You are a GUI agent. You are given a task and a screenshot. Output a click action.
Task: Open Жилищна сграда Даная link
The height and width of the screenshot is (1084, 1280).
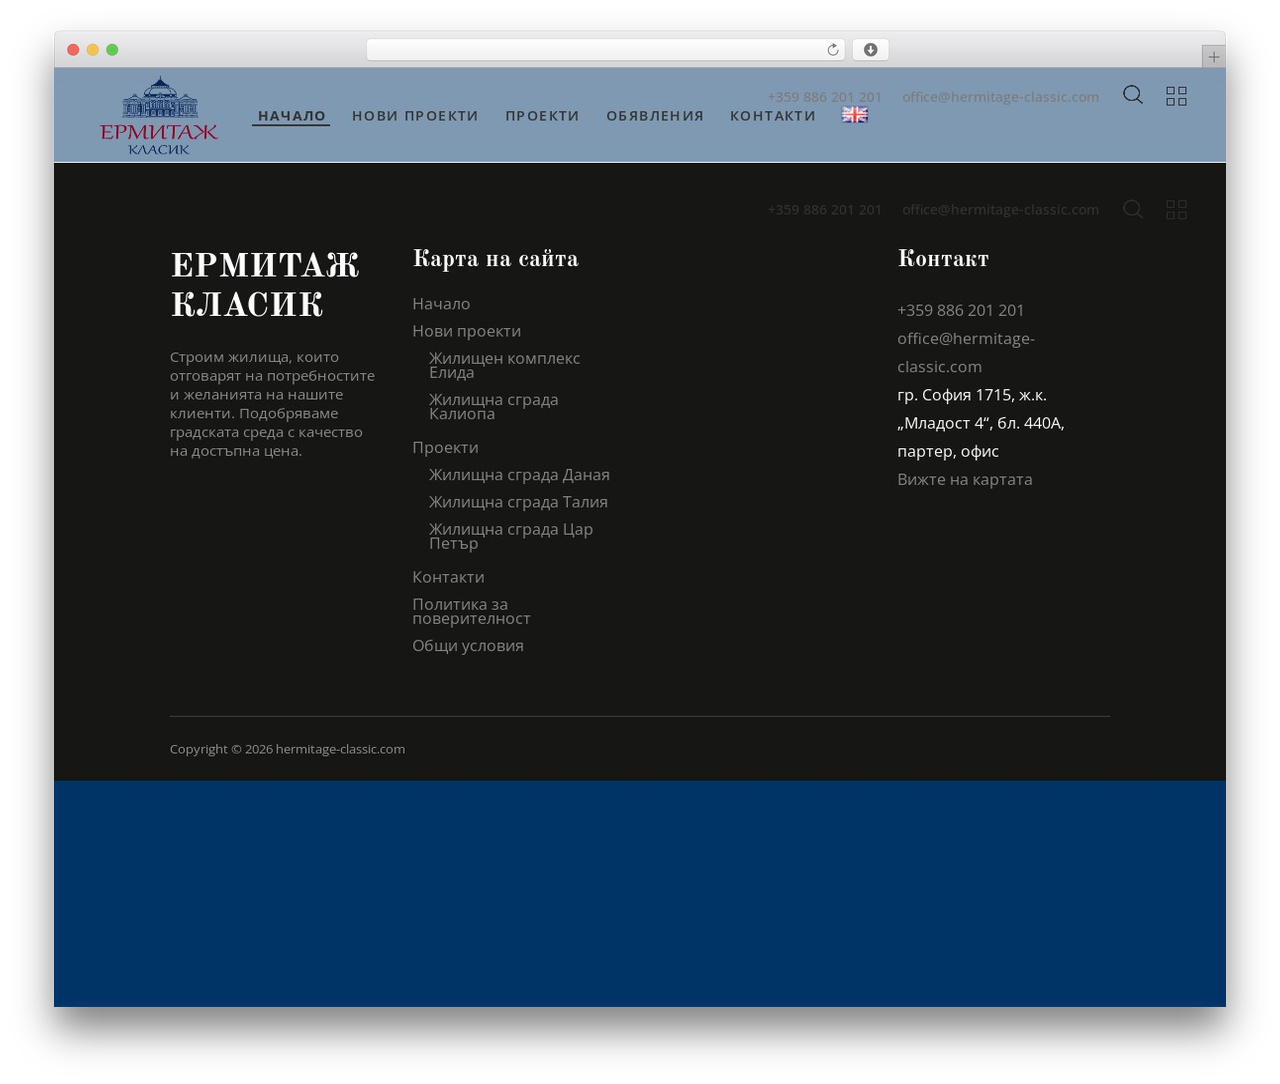pyautogui.click(x=519, y=475)
